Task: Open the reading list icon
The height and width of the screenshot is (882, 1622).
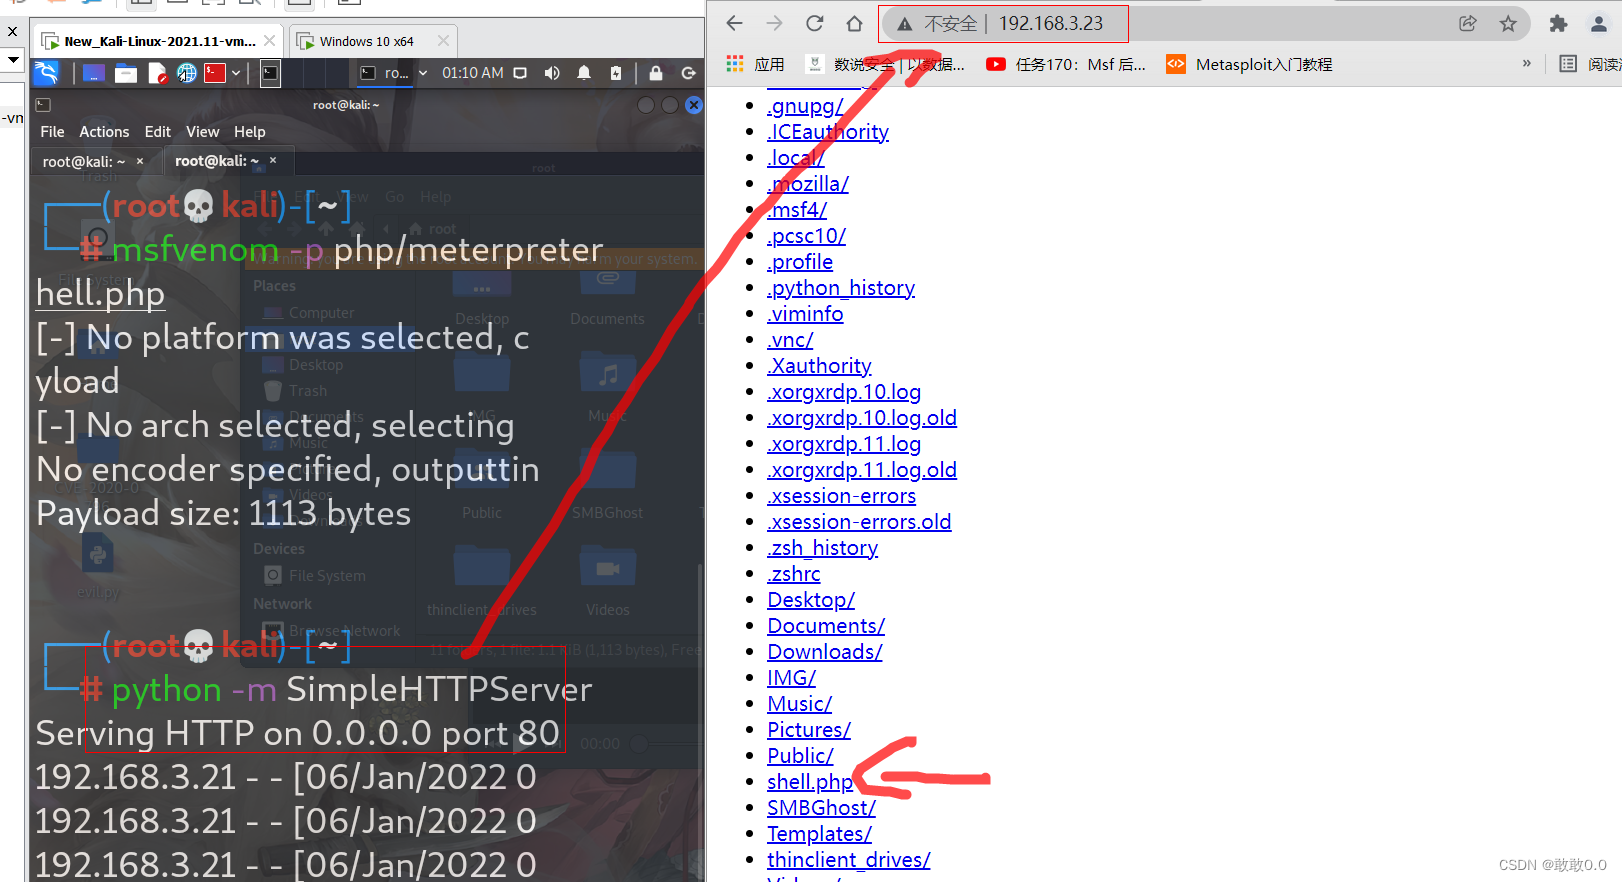Action: tap(1568, 64)
